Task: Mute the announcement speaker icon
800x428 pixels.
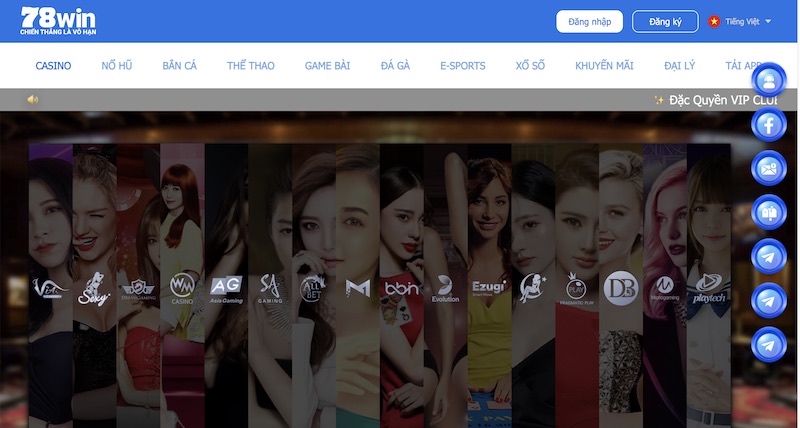Action: pyautogui.click(x=33, y=99)
